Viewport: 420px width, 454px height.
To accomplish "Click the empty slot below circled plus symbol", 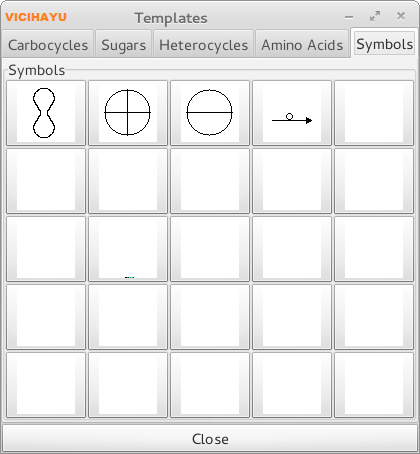I will pyautogui.click(x=128, y=181).
